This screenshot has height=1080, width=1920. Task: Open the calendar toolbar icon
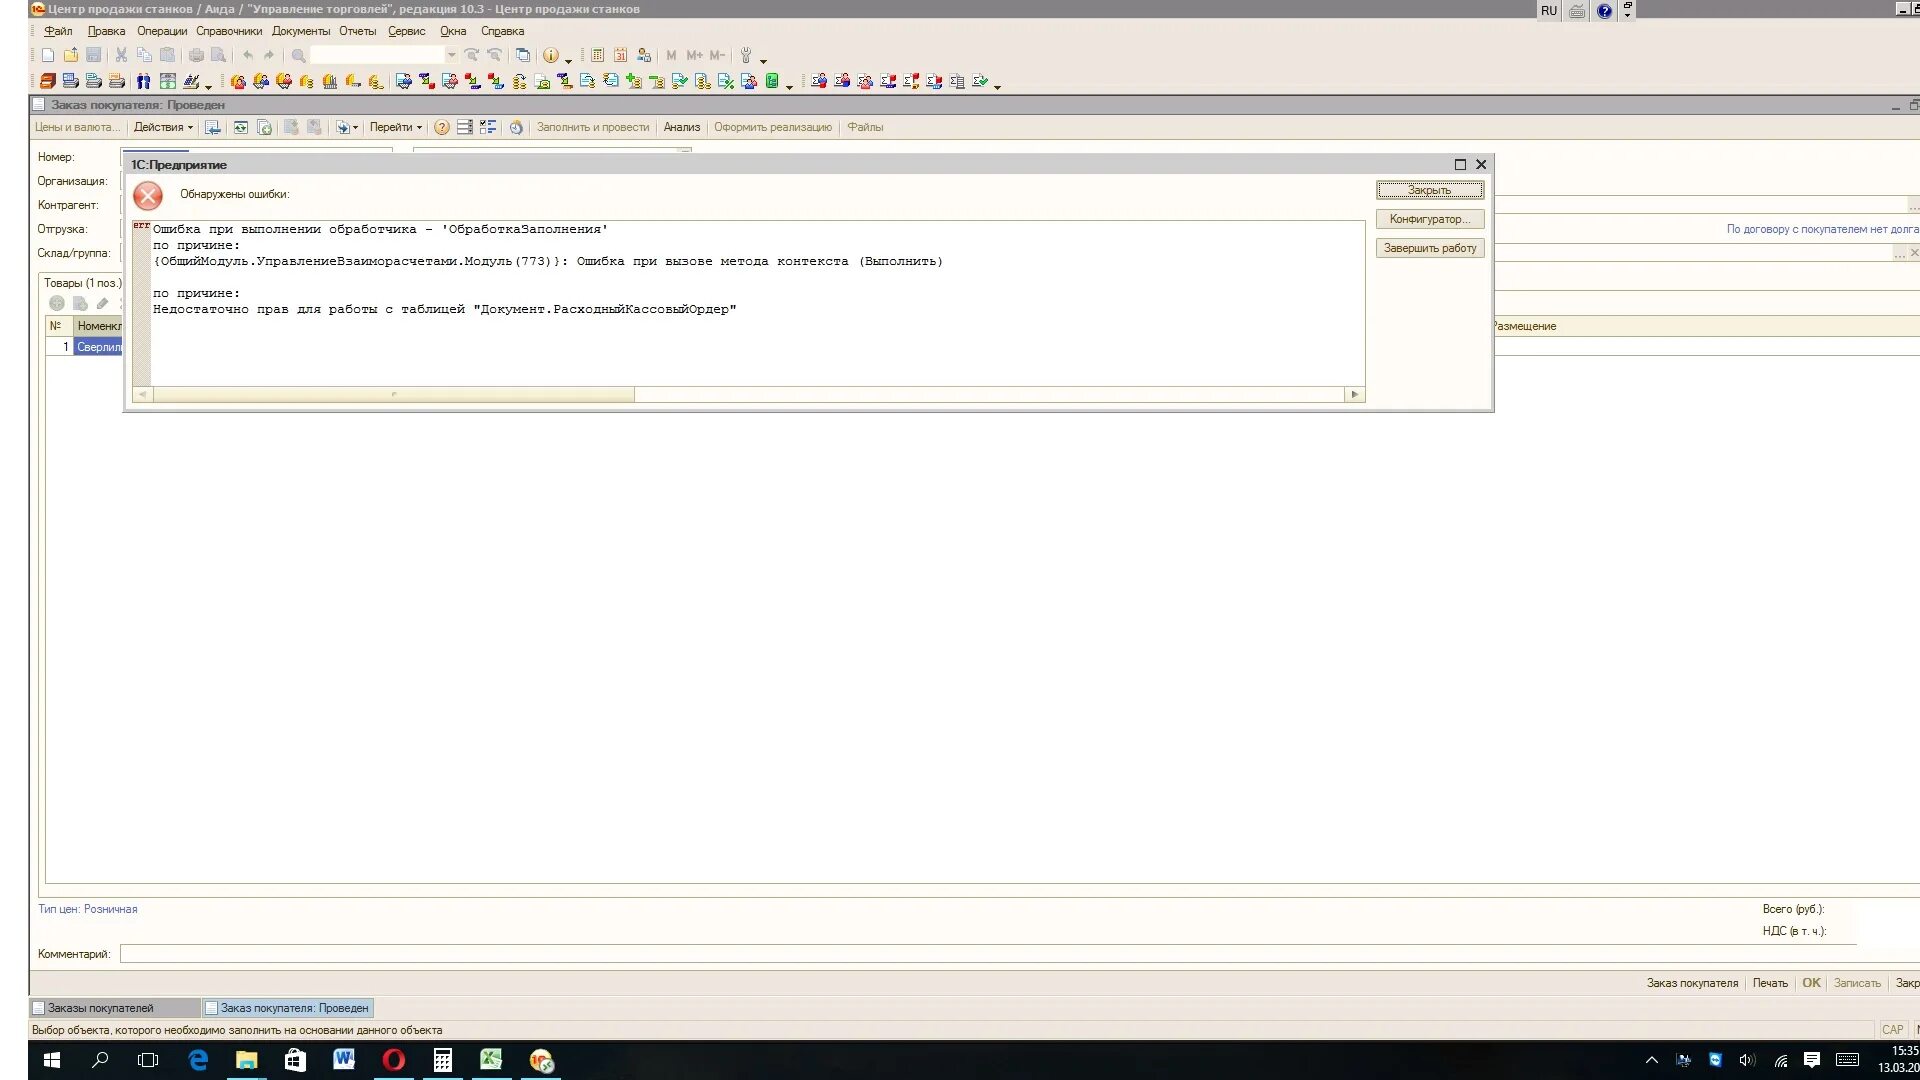coord(620,55)
